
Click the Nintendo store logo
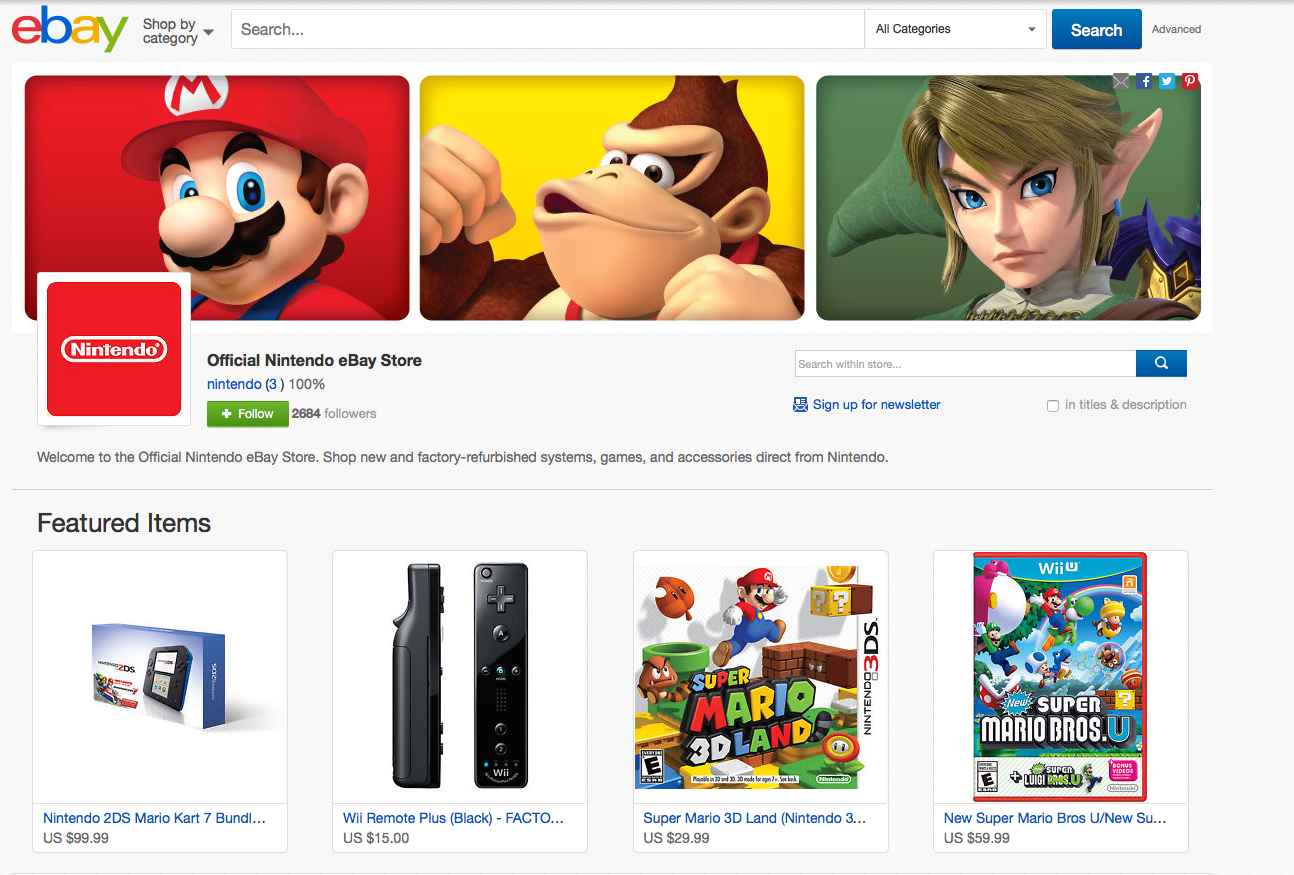pyautogui.click(x=114, y=349)
